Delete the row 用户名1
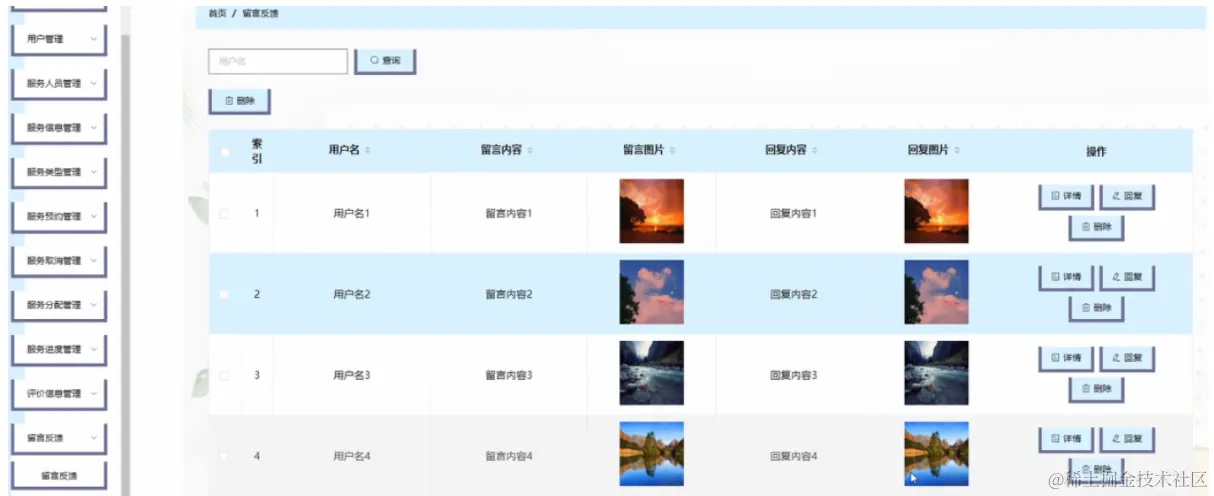The image size is (1214, 496). pos(1096,228)
